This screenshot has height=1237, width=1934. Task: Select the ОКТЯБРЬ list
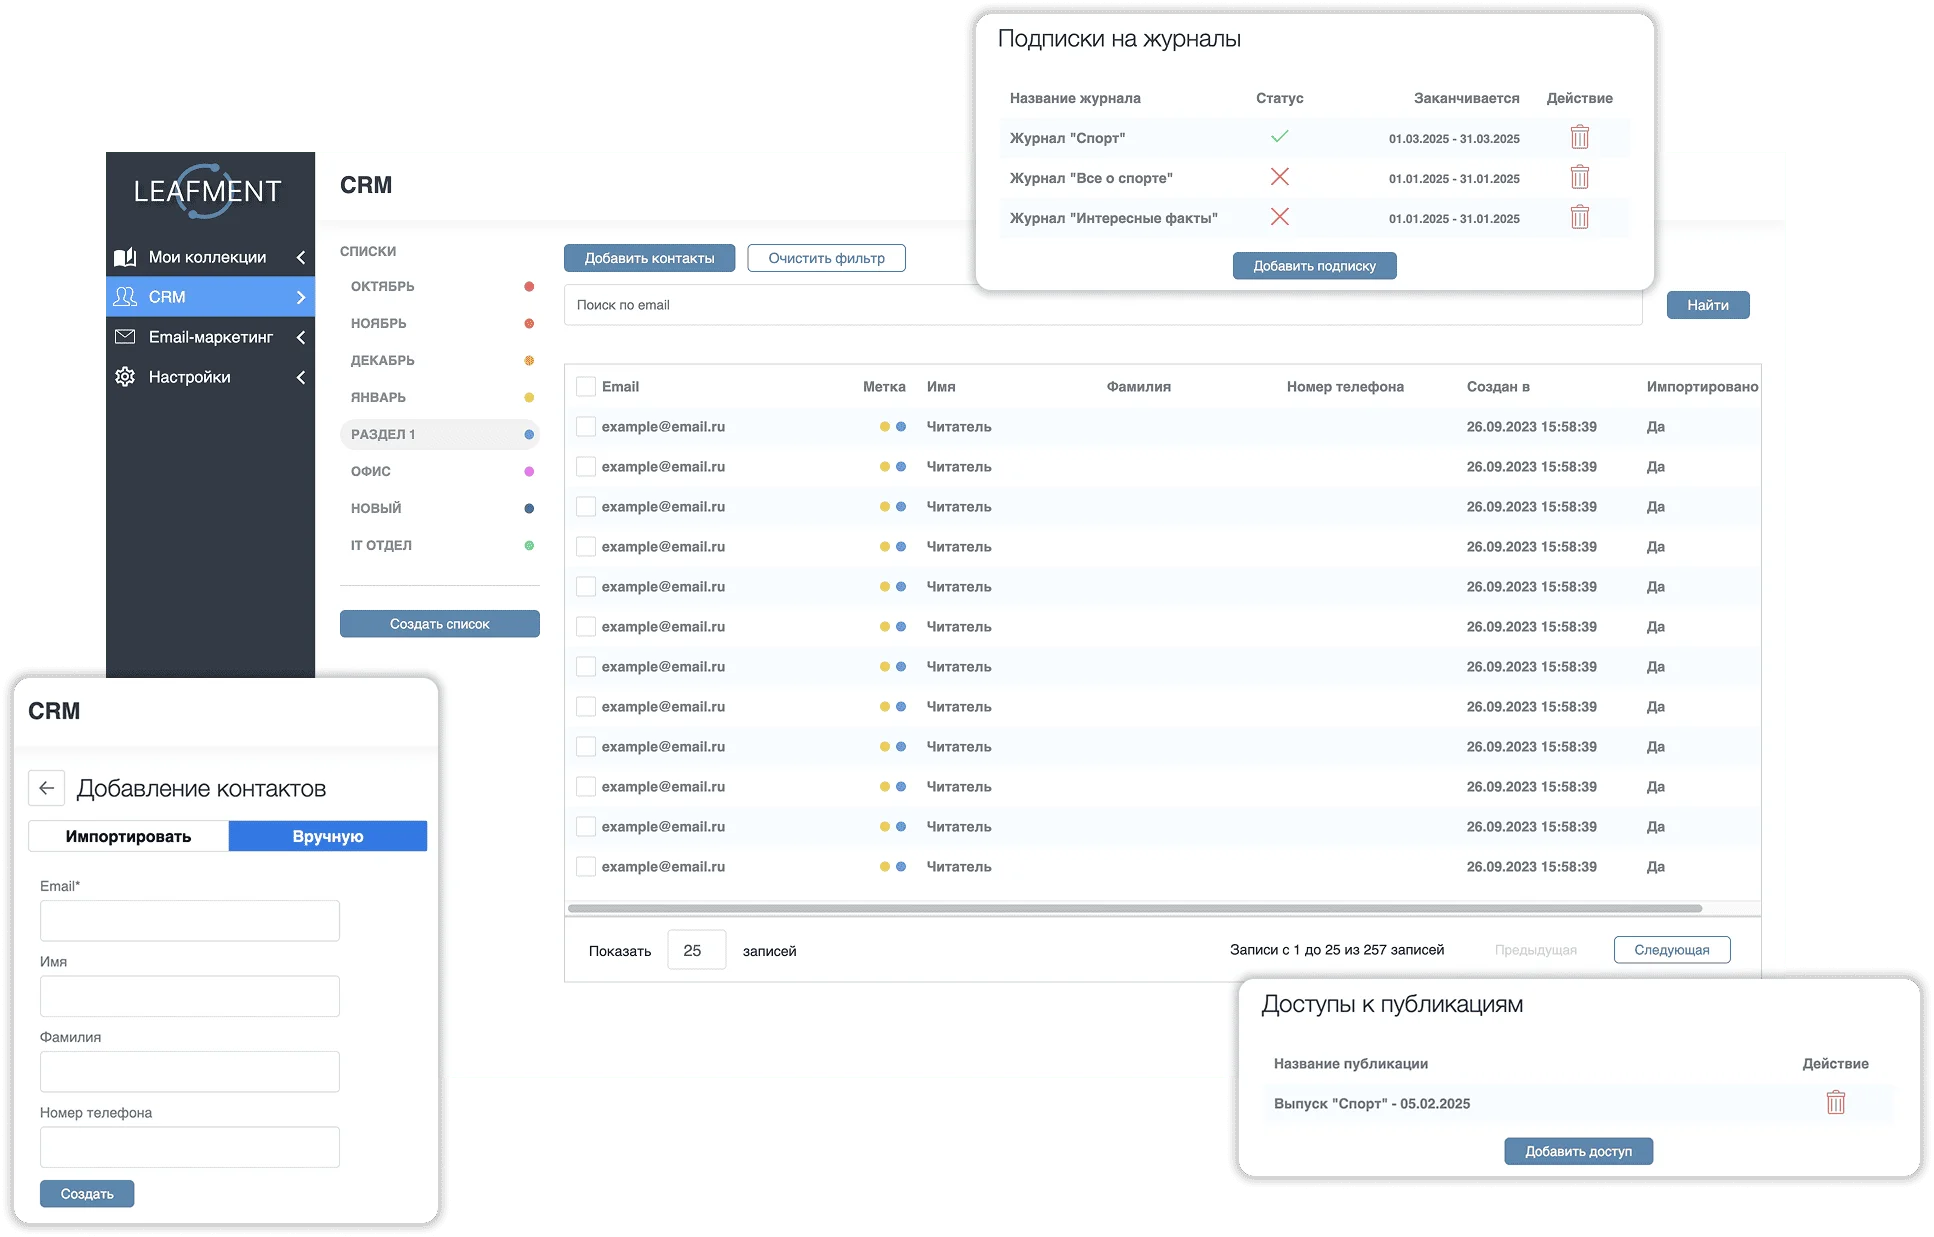coord(383,286)
